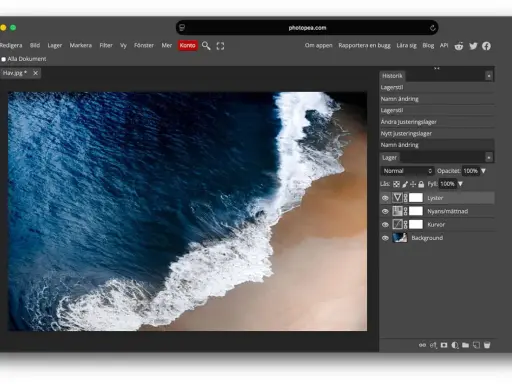Click the link layers icon at panel bottom
512x384 pixels.
(x=422, y=345)
